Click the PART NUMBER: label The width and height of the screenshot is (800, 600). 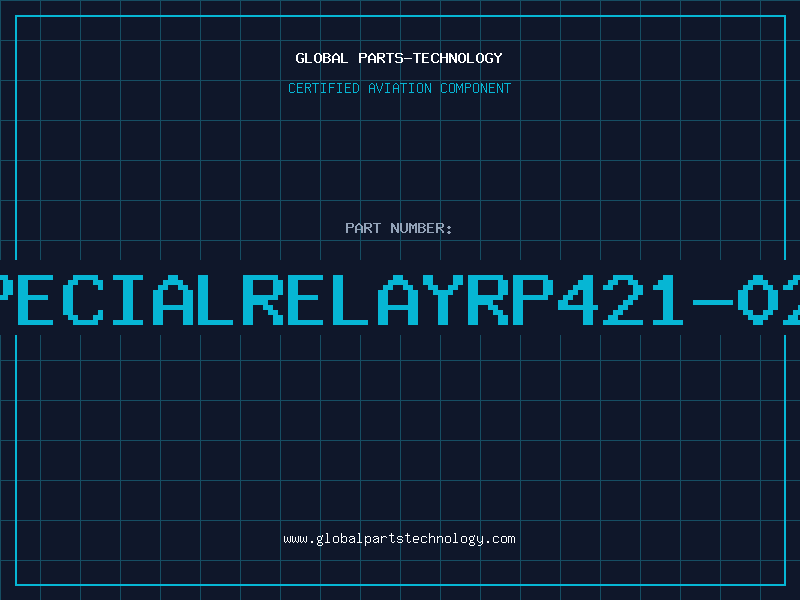click(399, 228)
